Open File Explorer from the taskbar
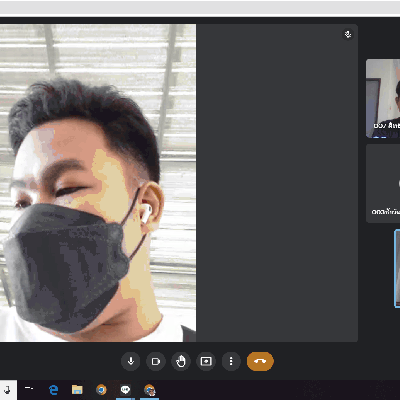 click(77, 390)
